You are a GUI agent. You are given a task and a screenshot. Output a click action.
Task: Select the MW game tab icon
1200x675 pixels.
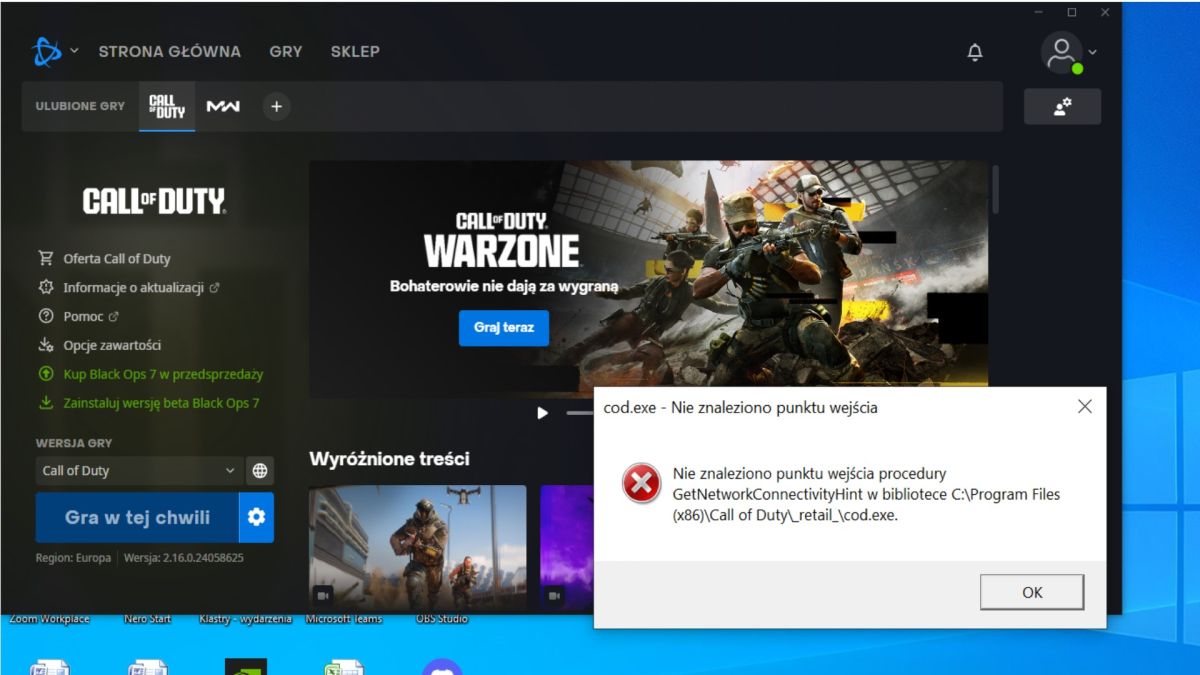(223, 106)
